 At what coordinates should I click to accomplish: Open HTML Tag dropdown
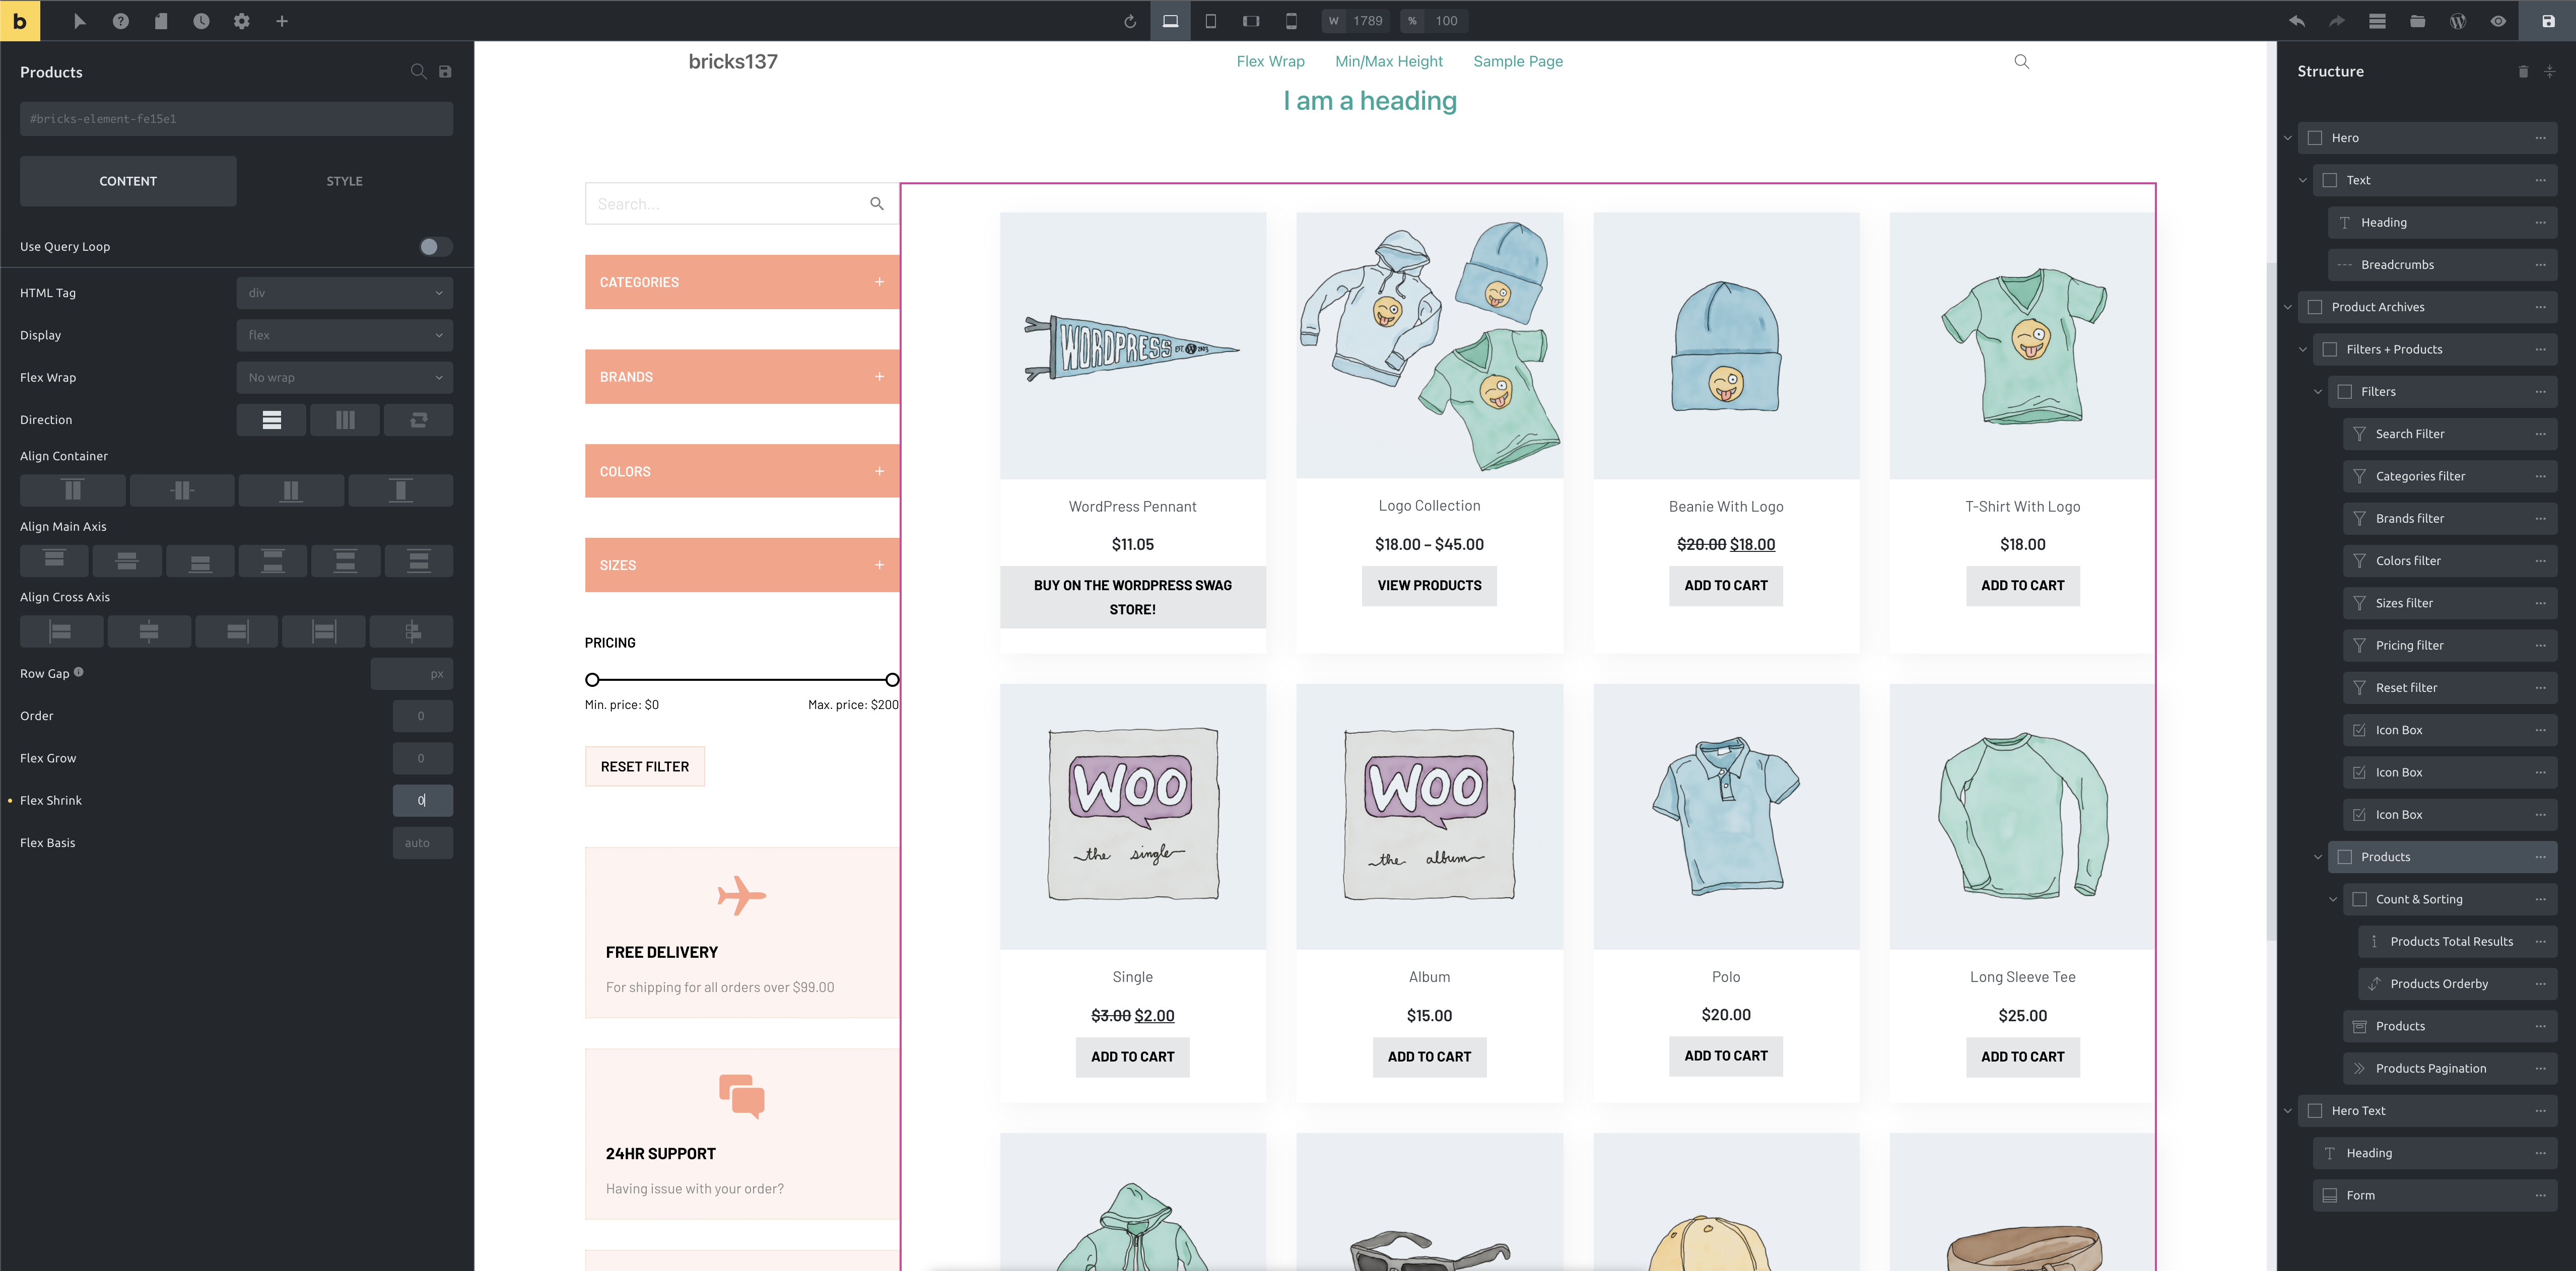345,293
